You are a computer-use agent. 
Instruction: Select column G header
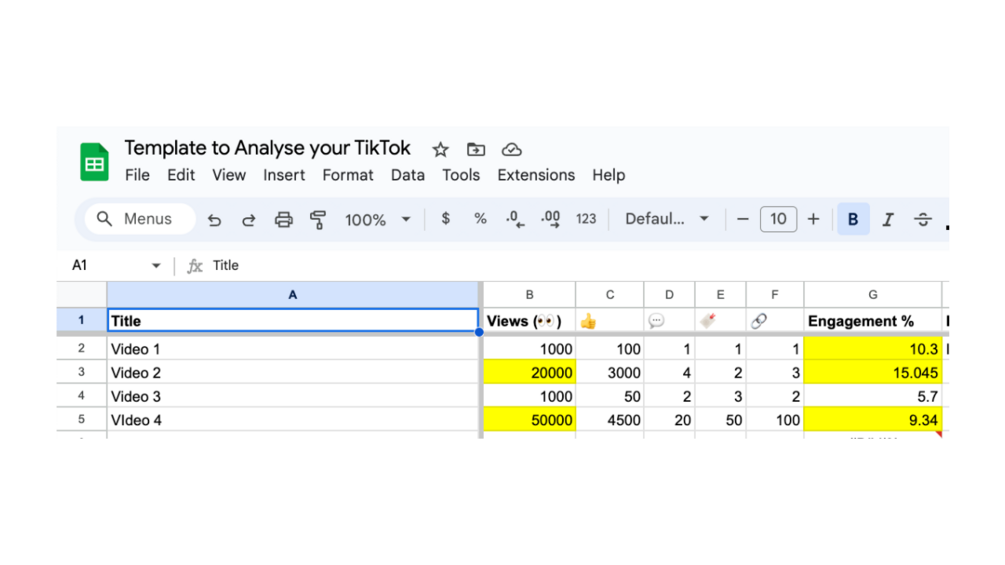tap(873, 295)
